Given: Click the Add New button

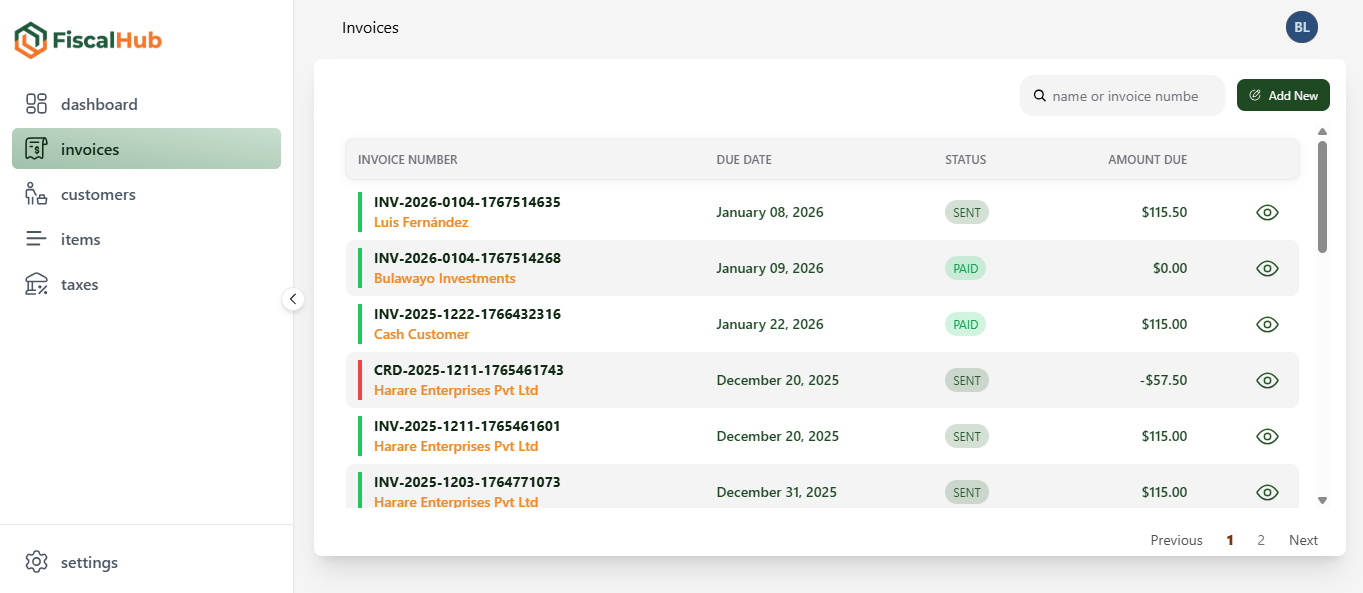Looking at the screenshot, I should point(1283,94).
